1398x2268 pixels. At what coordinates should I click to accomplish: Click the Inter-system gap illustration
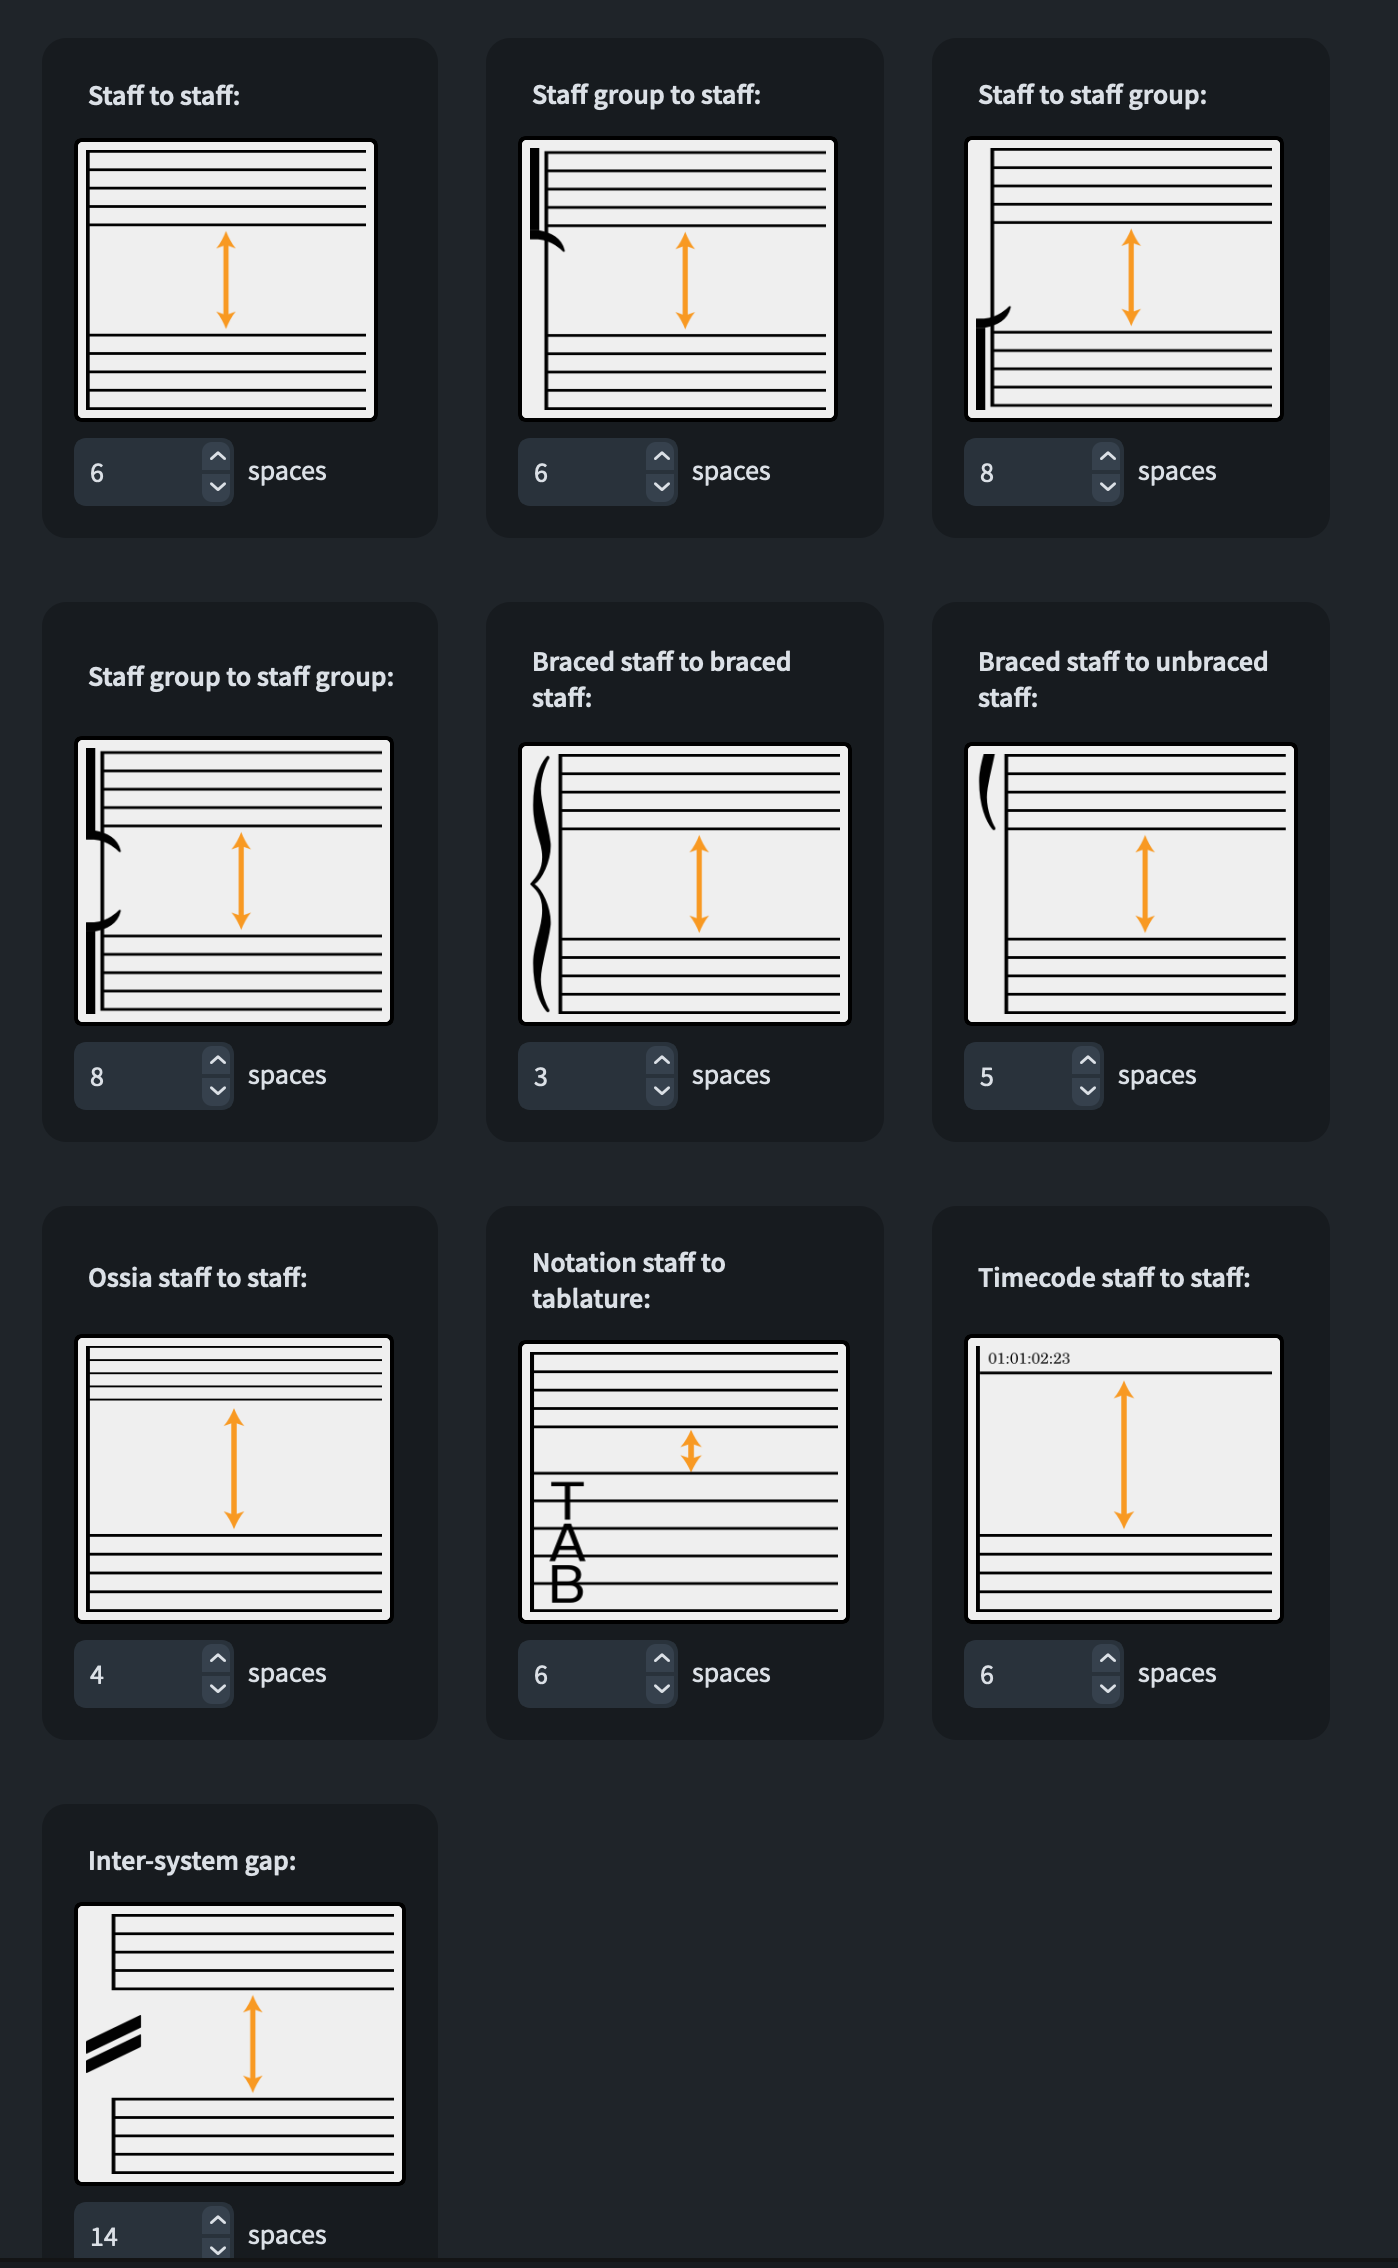click(x=240, y=2043)
